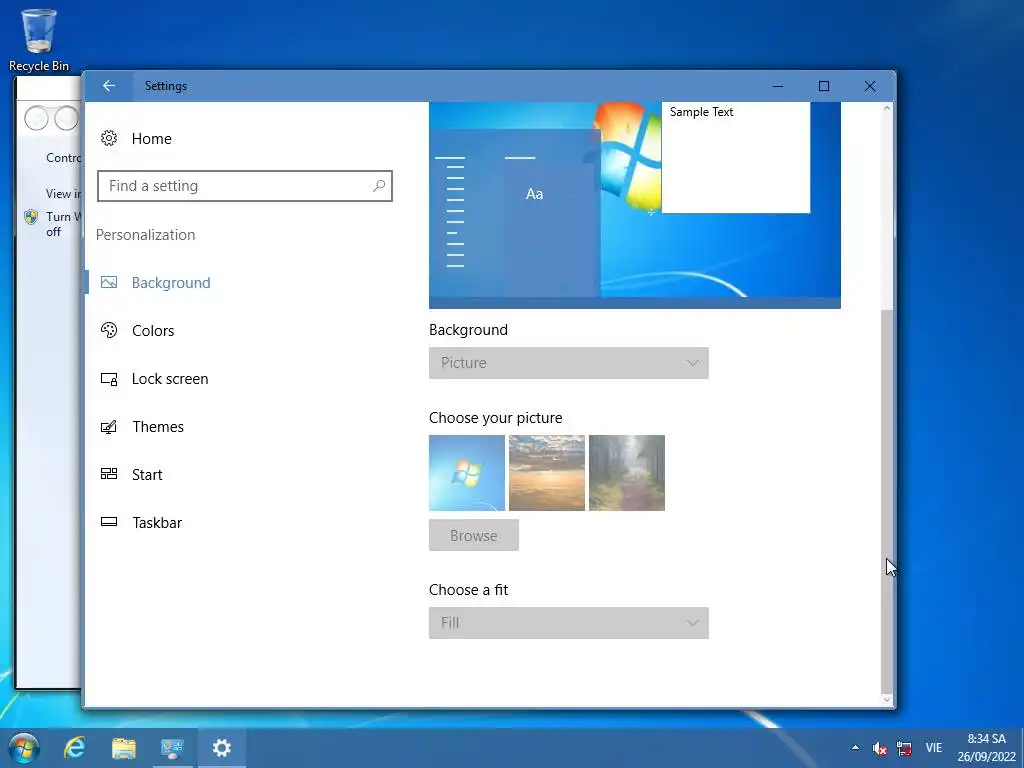Open the Windows Start orb
Viewport: 1024px width, 768px height.
24,748
